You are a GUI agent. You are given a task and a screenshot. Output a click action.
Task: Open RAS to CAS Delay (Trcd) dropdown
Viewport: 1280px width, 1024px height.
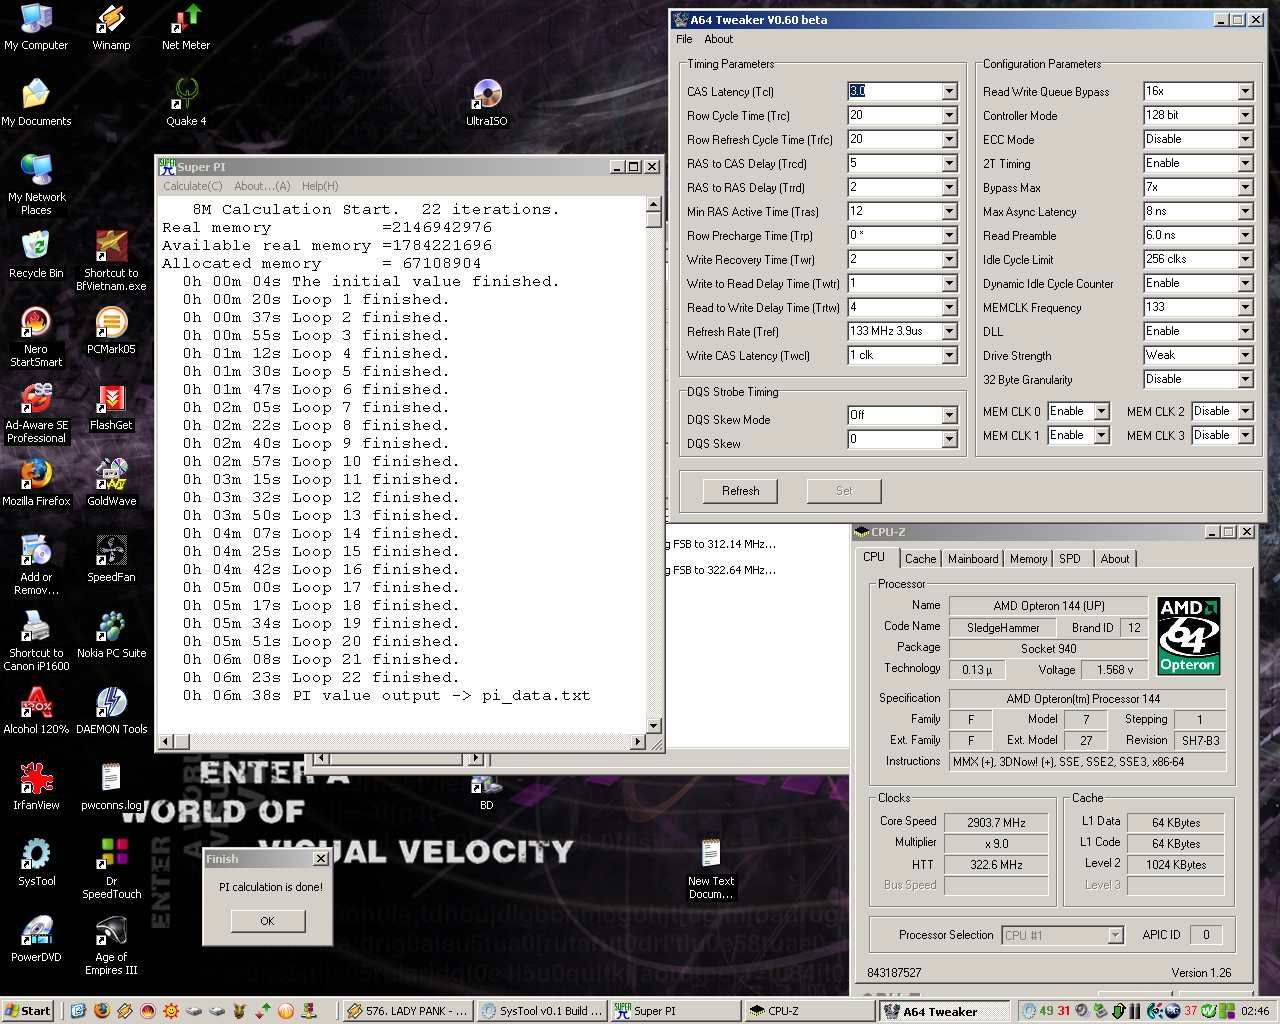click(949, 163)
